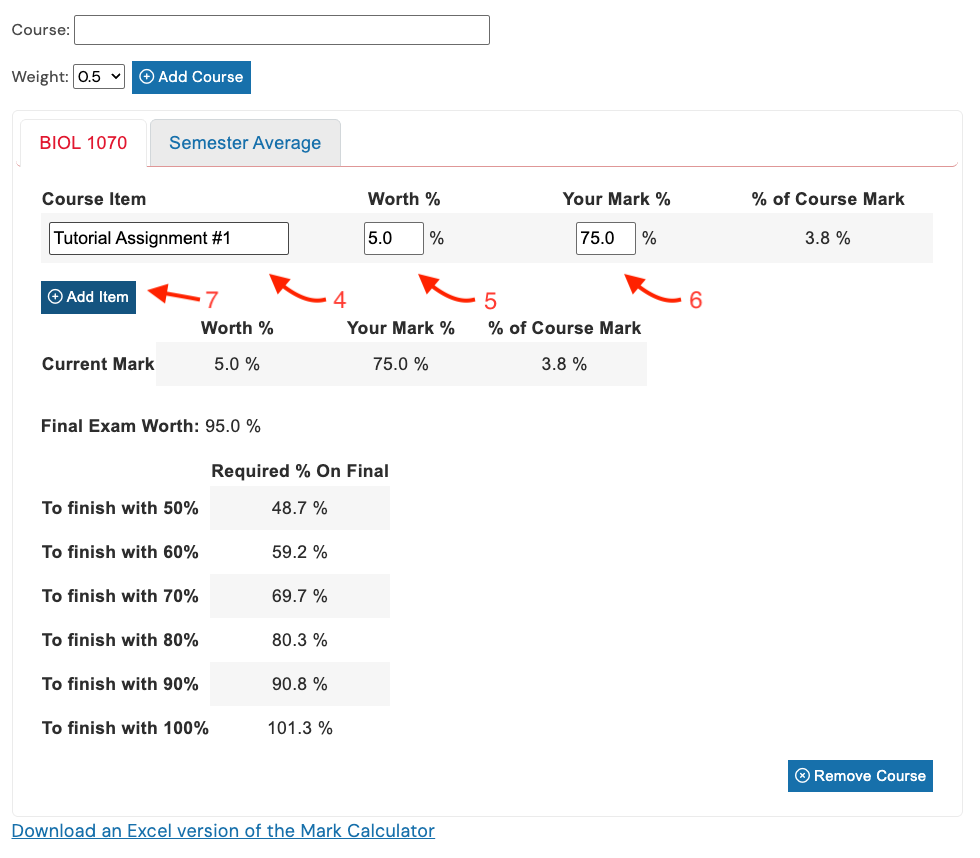
Task: Select the BIOL 1070 course tab
Action: coord(83,143)
